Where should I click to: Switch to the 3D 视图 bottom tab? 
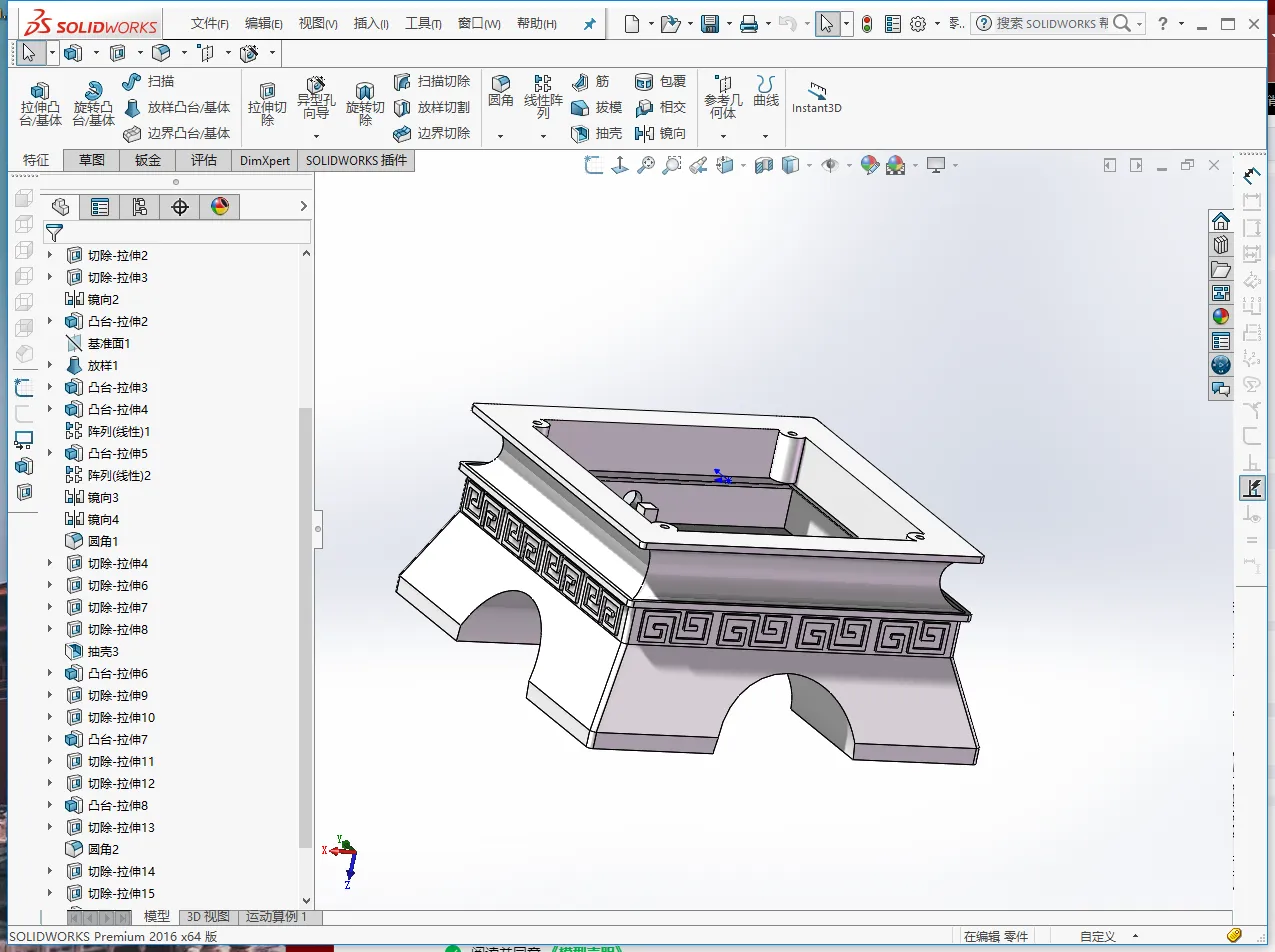click(x=208, y=917)
